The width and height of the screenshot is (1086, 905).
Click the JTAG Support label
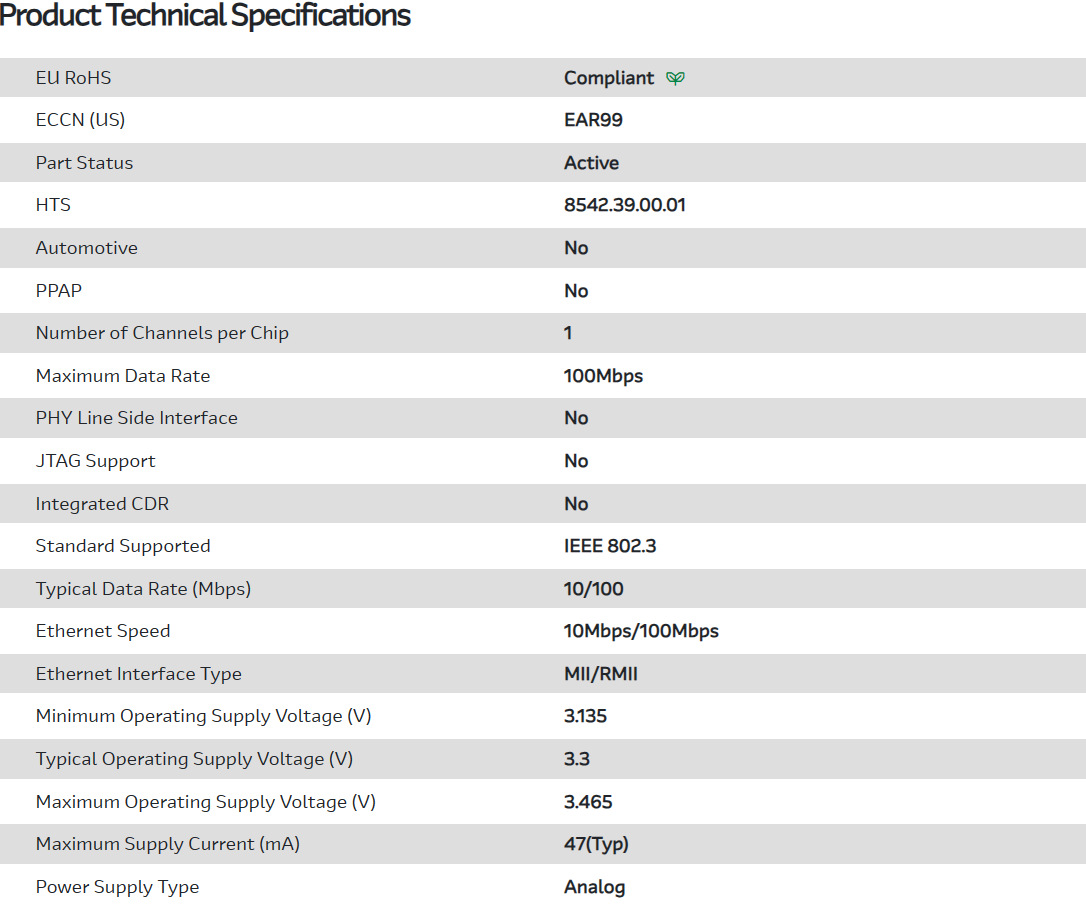(96, 461)
